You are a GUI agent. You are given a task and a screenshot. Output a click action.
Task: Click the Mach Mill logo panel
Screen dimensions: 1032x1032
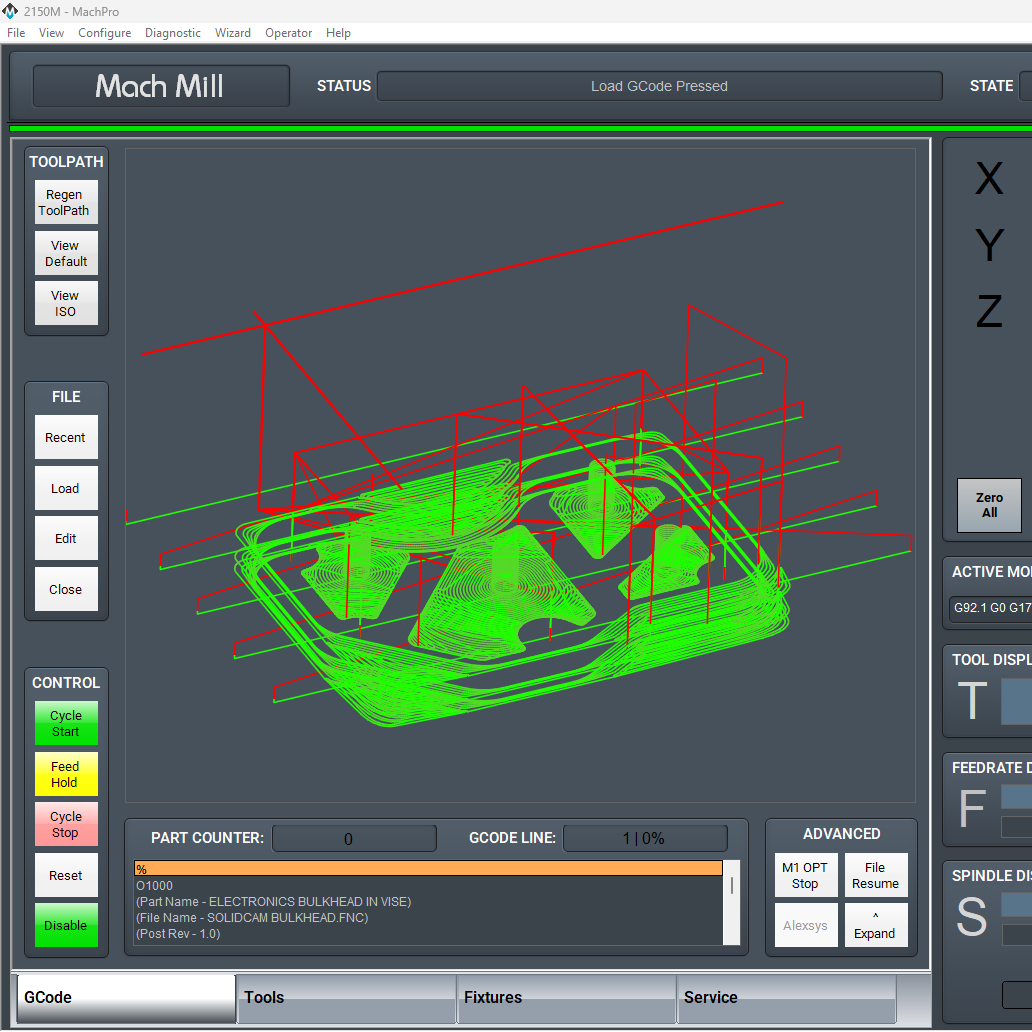(161, 86)
